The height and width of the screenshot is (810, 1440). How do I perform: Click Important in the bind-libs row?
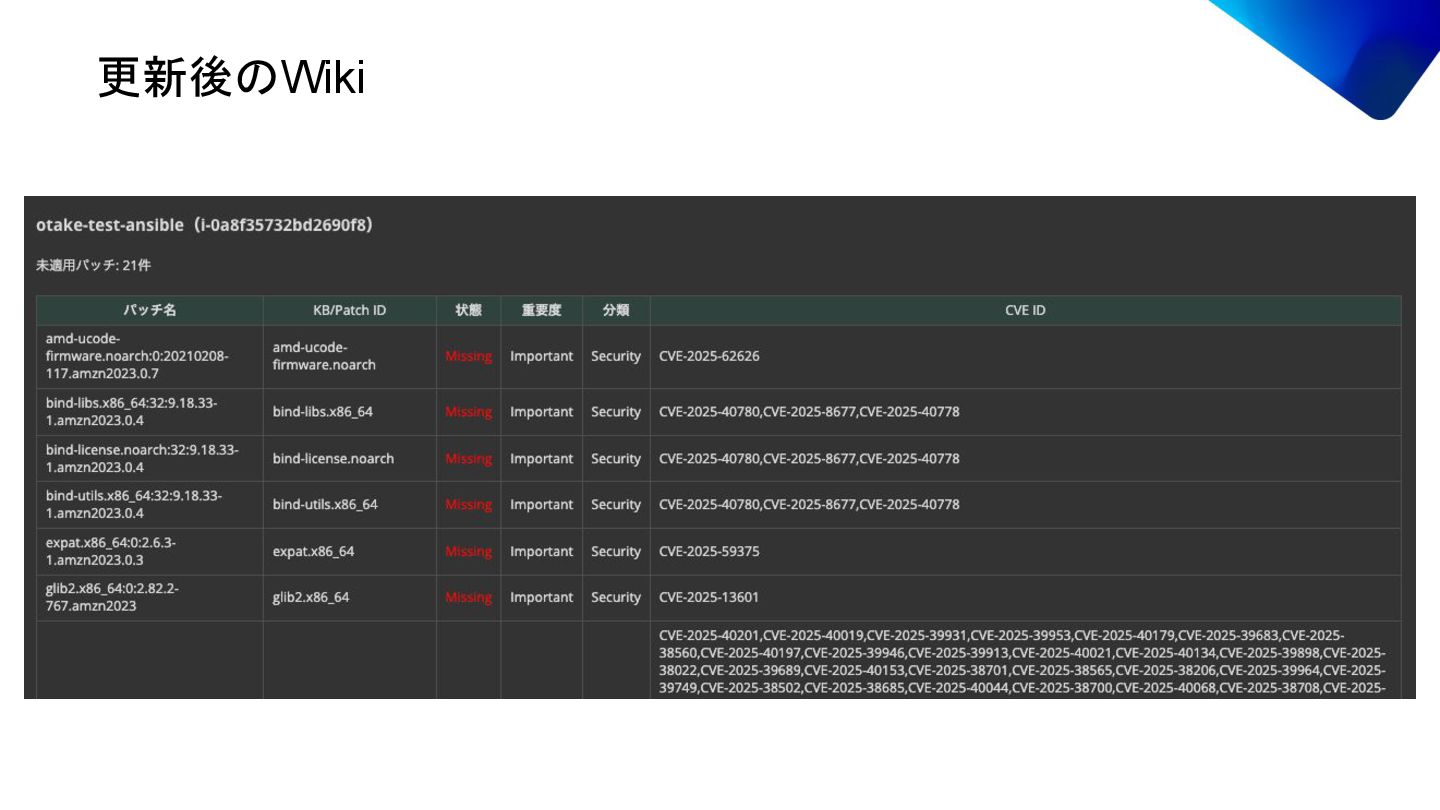click(x=541, y=412)
